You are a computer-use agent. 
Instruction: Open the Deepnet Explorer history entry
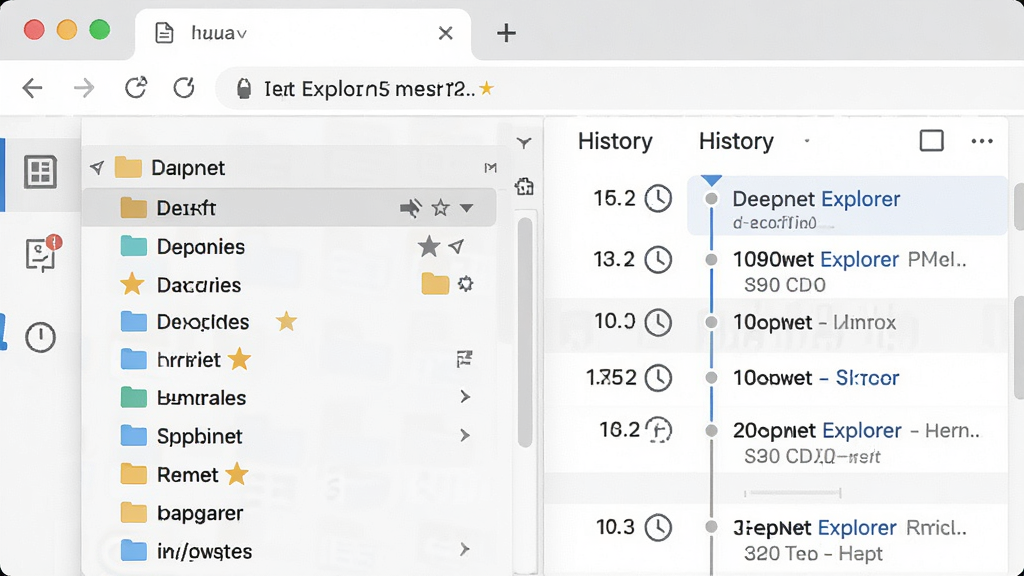[847, 206]
